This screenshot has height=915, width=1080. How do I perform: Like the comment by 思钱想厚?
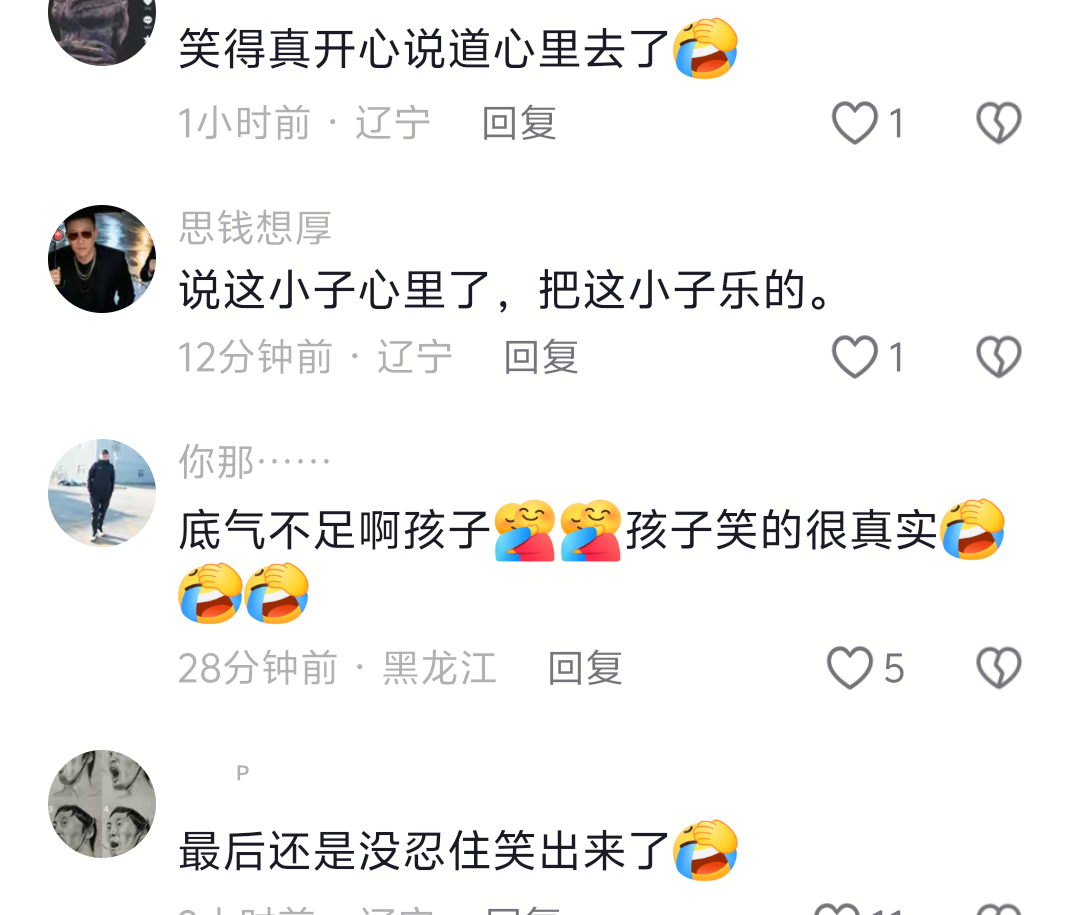tap(855, 357)
